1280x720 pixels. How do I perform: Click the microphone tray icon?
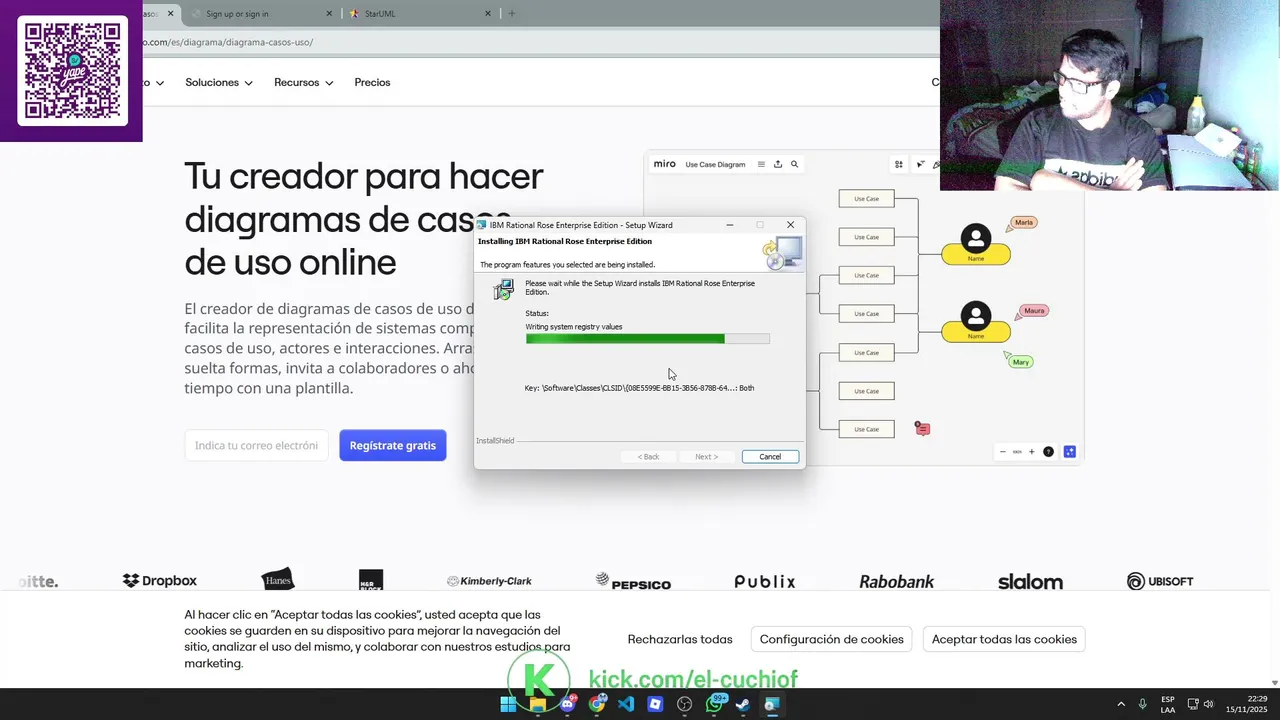(x=1143, y=704)
